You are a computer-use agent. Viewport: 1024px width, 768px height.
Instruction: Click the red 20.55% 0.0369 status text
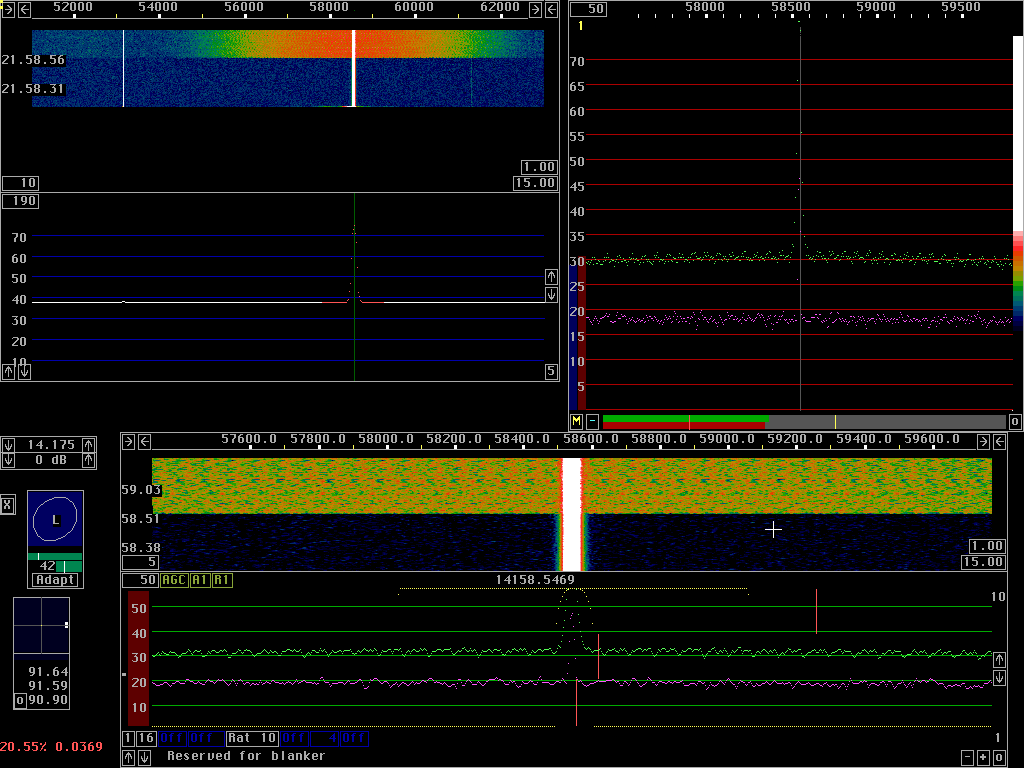pyautogui.click(x=52, y=746)
